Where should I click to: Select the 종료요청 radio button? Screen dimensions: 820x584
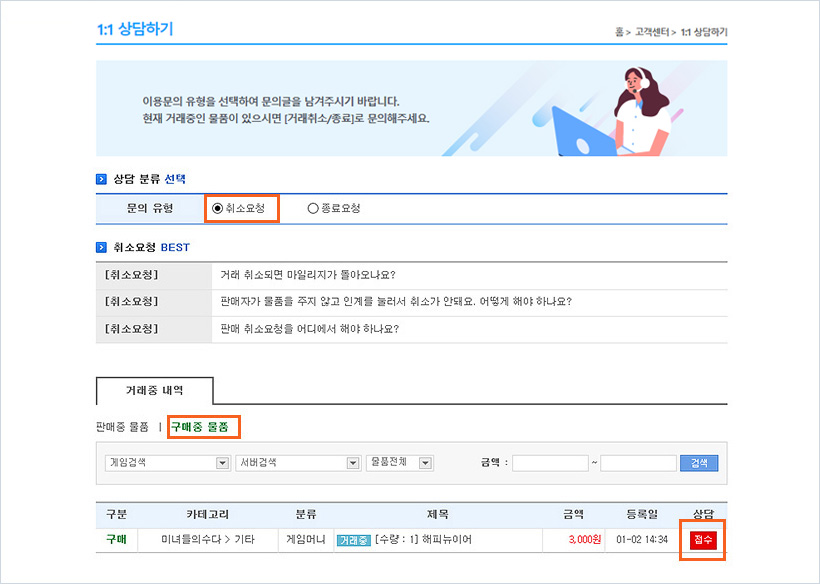313,208
